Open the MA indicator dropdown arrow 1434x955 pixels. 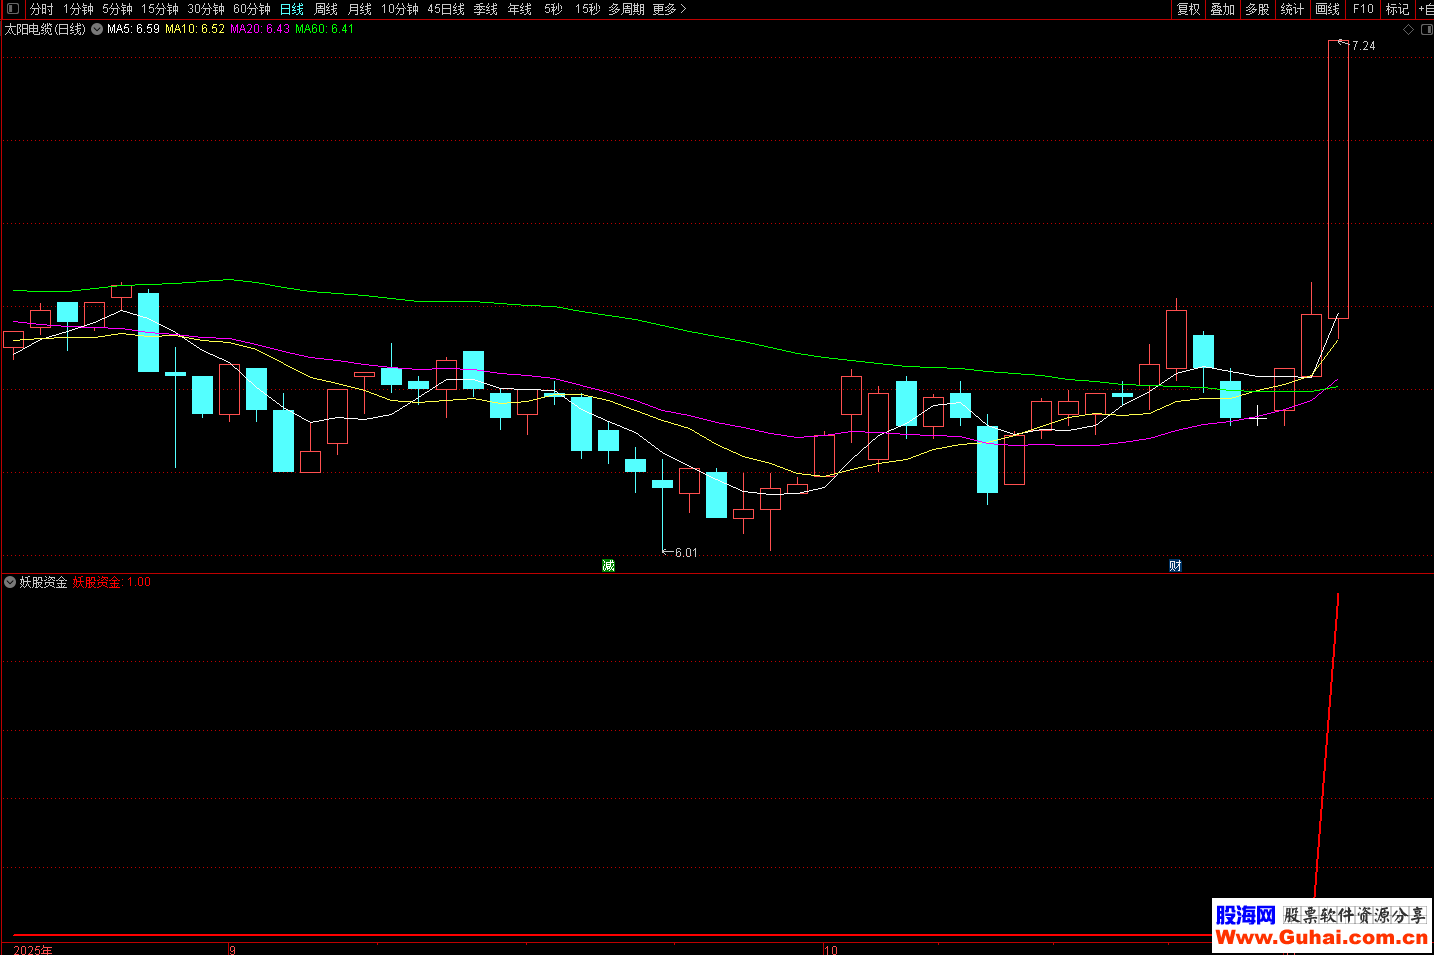97,30
